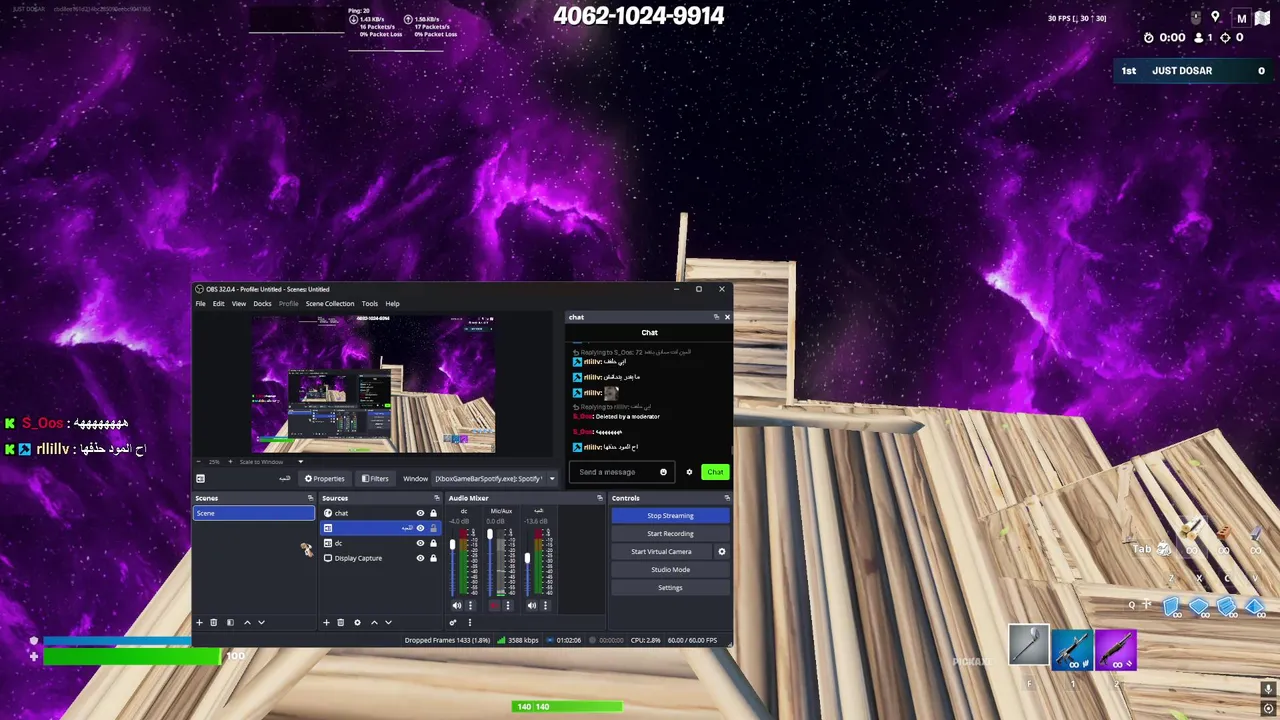Open the File menu

pos(200,304)
